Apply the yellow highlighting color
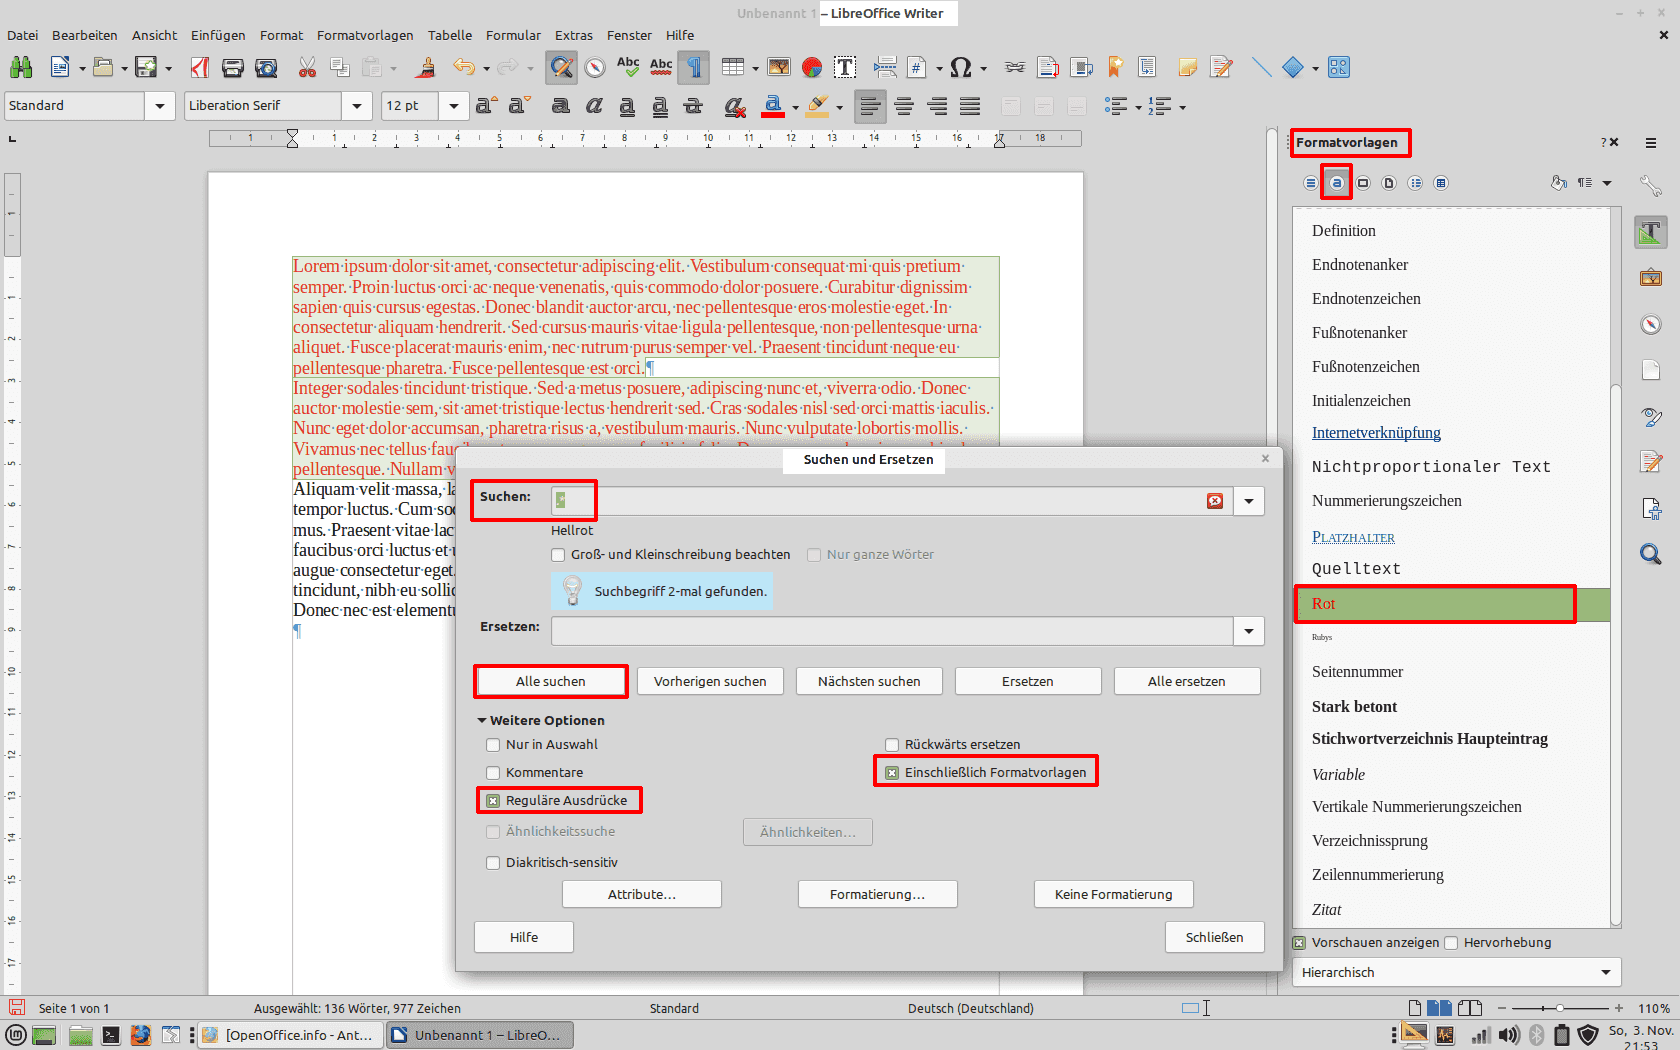The height and width of the screenshot is (1050, 1680). pos(818,106)
